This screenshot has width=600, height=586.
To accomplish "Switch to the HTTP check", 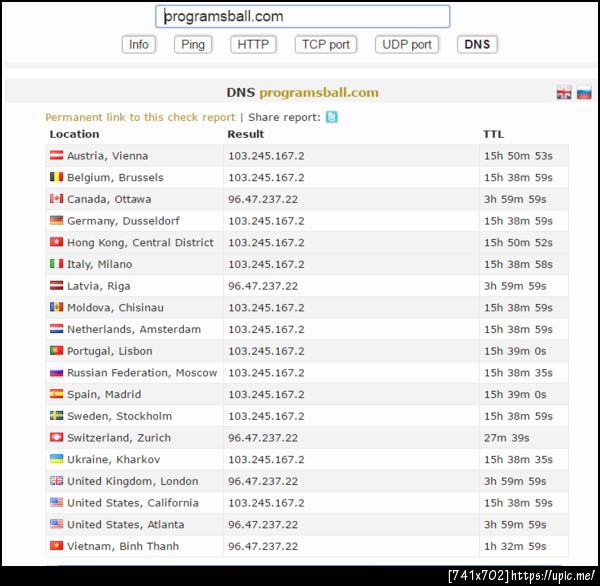I will tap(253, 44).
